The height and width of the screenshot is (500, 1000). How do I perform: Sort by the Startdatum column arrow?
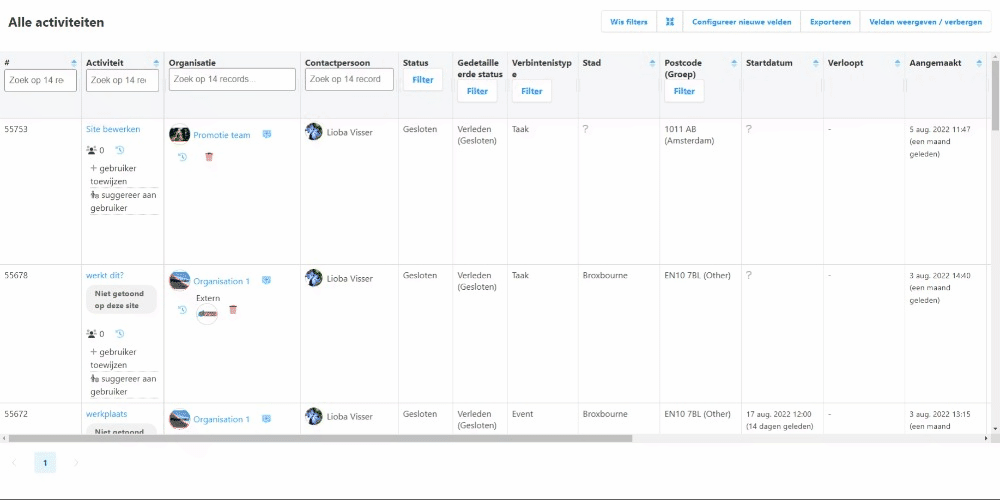[x=816, y=63]
